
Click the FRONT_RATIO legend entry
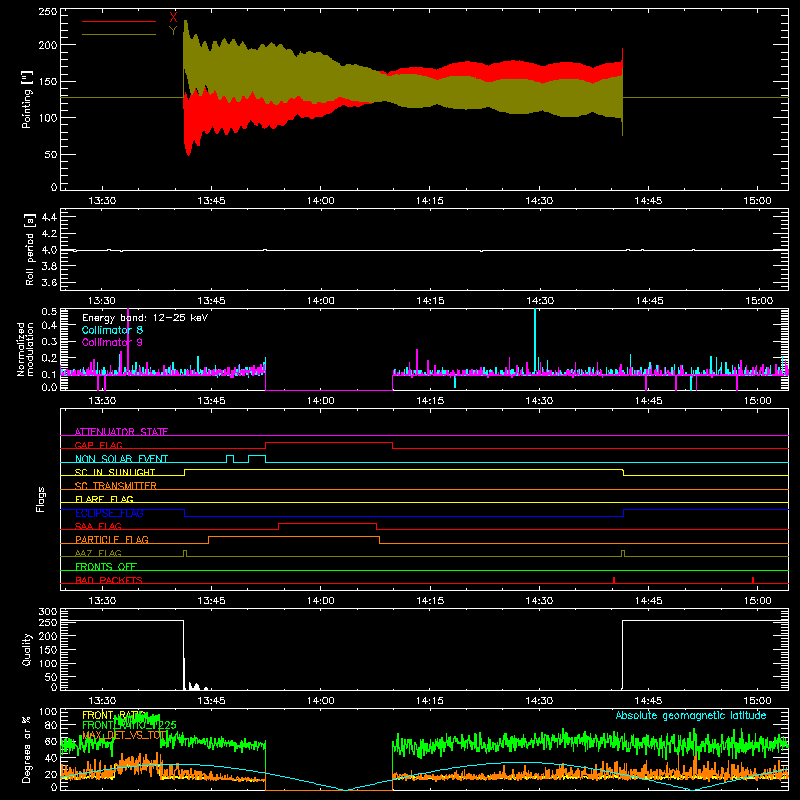tap(114, 715)
